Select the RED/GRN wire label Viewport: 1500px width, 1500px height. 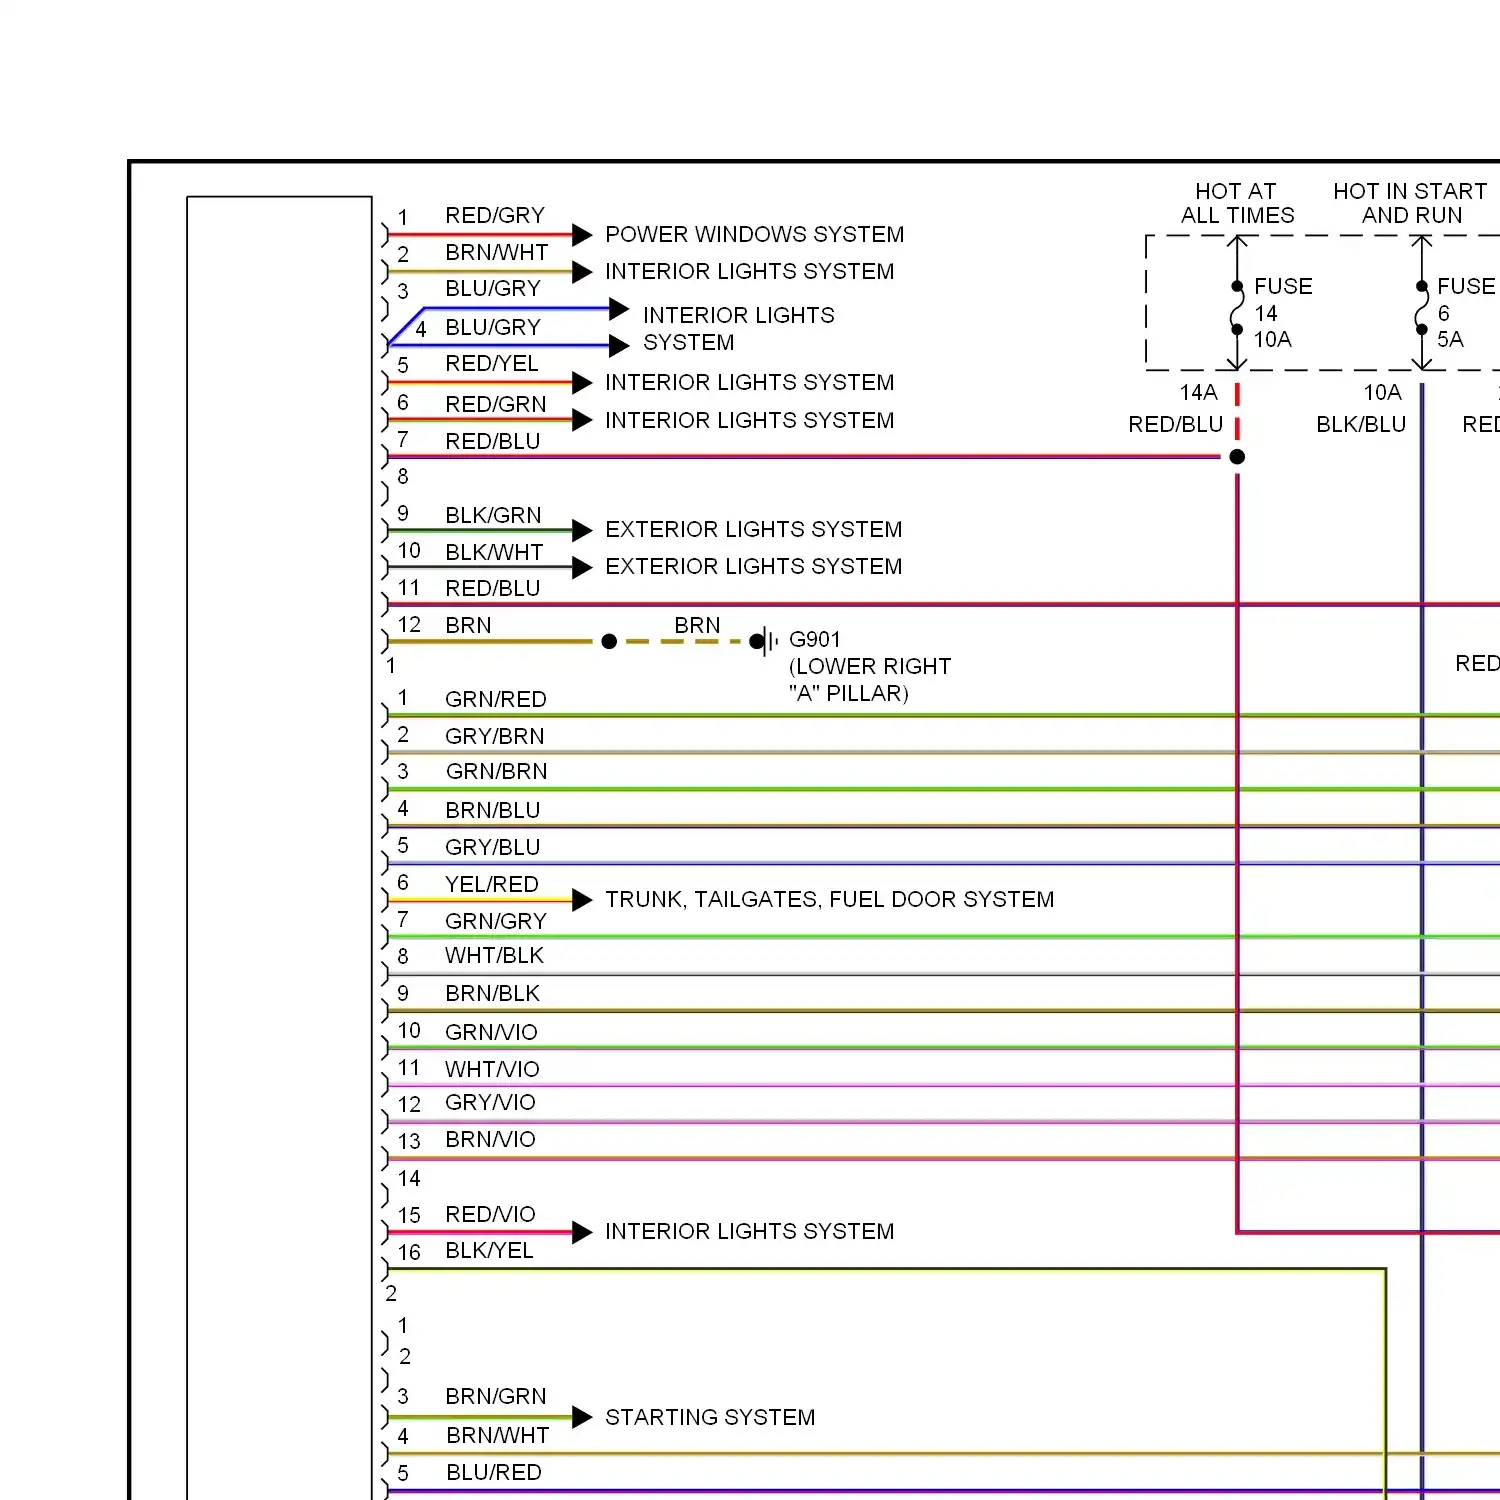click(x=496, y=404)
